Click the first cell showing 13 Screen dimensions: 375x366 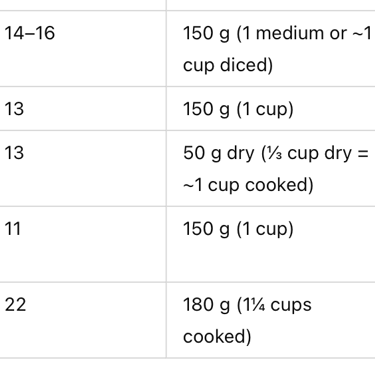(x=83, y=108)
